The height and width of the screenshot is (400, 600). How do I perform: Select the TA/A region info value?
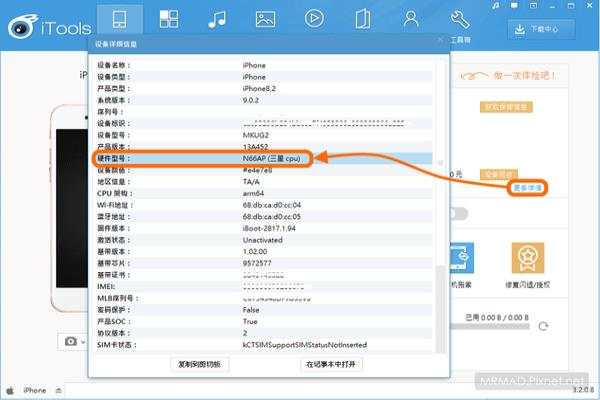pos(251,182)
